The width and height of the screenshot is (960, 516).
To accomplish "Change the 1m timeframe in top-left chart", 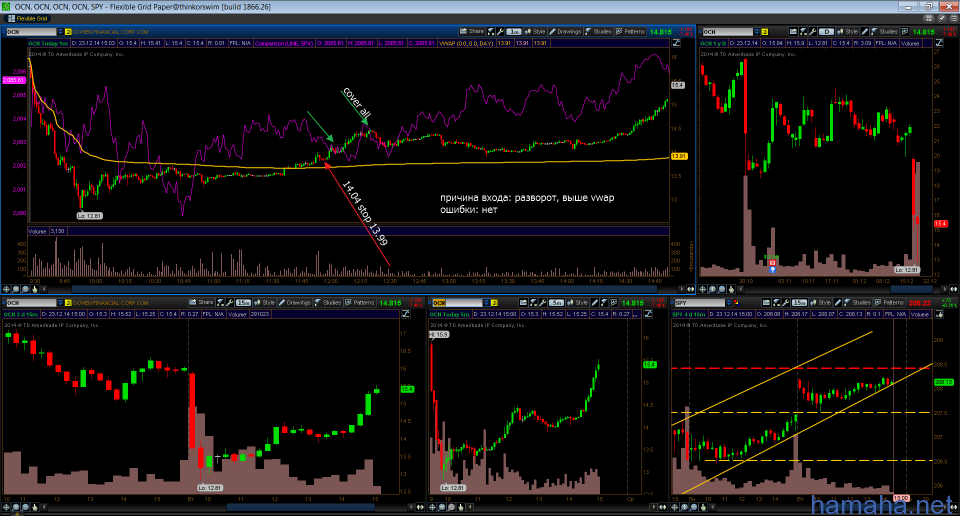I will coord(514,31).
